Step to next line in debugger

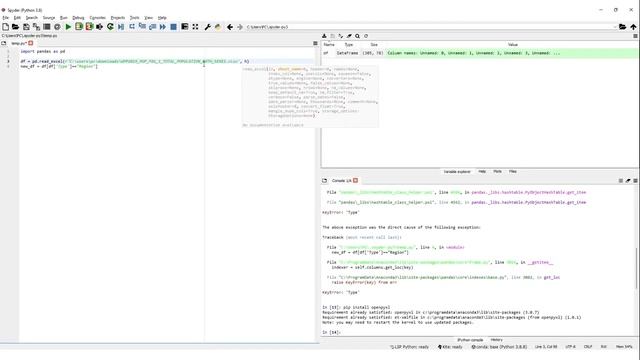tap(132, 27)
